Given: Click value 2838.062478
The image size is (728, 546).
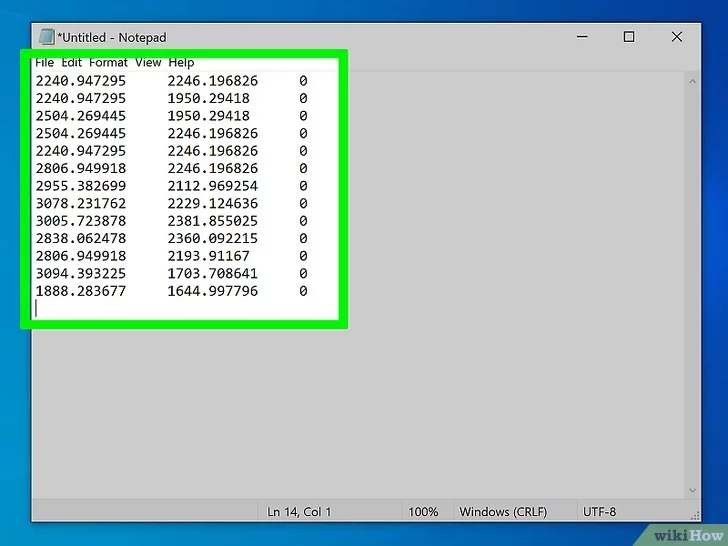Looking at the screenshot, I should coord(81,239).
